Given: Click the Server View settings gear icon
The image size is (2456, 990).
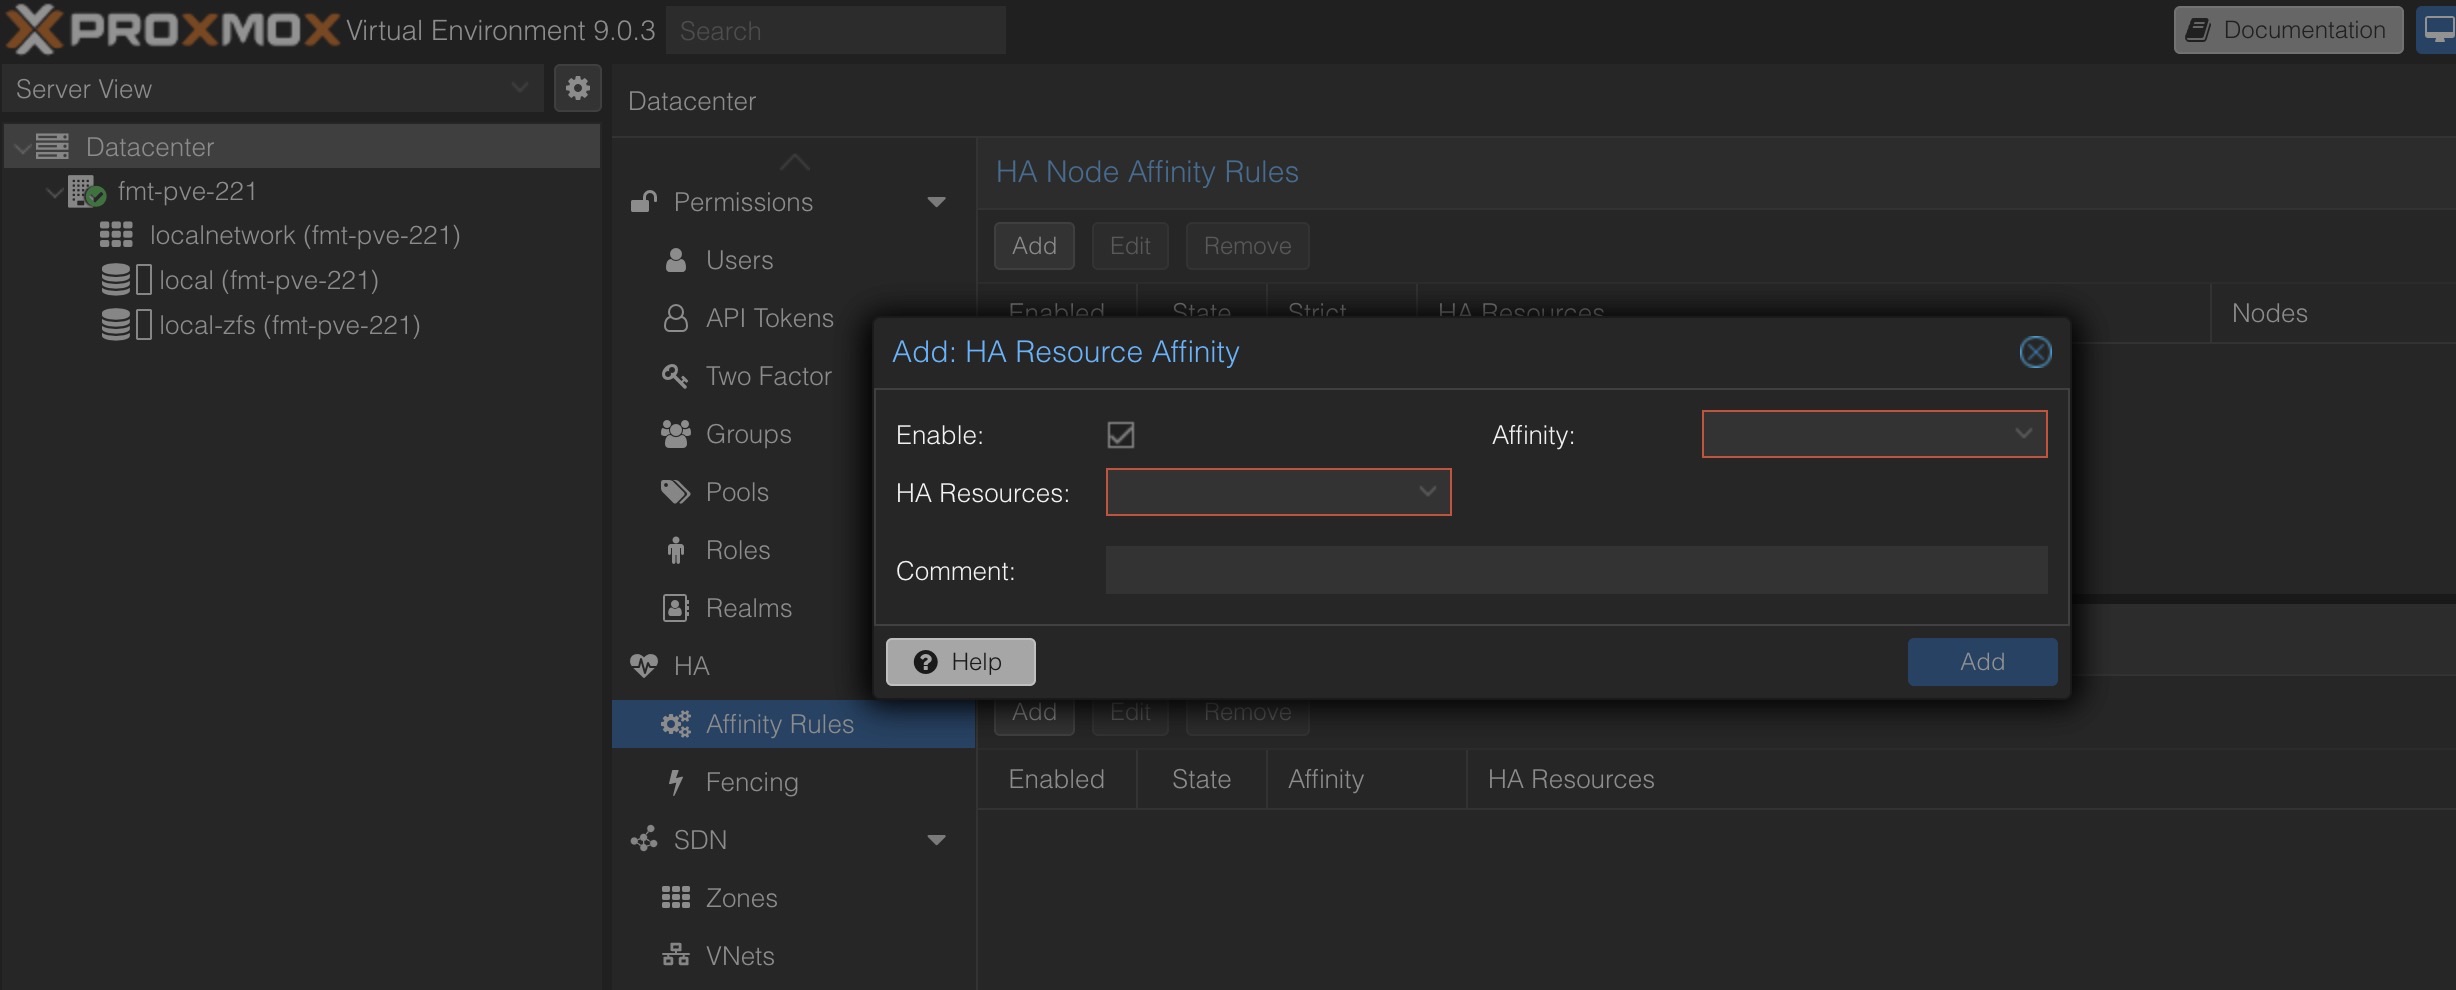Looking at the screenshot, I should [x=577, y=89].
